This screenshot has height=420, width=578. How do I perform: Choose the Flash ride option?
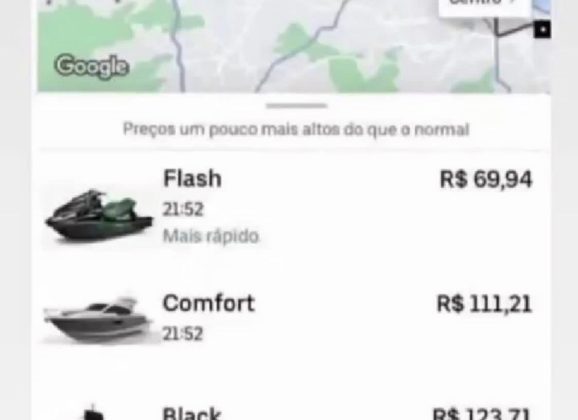pos(291,208)
